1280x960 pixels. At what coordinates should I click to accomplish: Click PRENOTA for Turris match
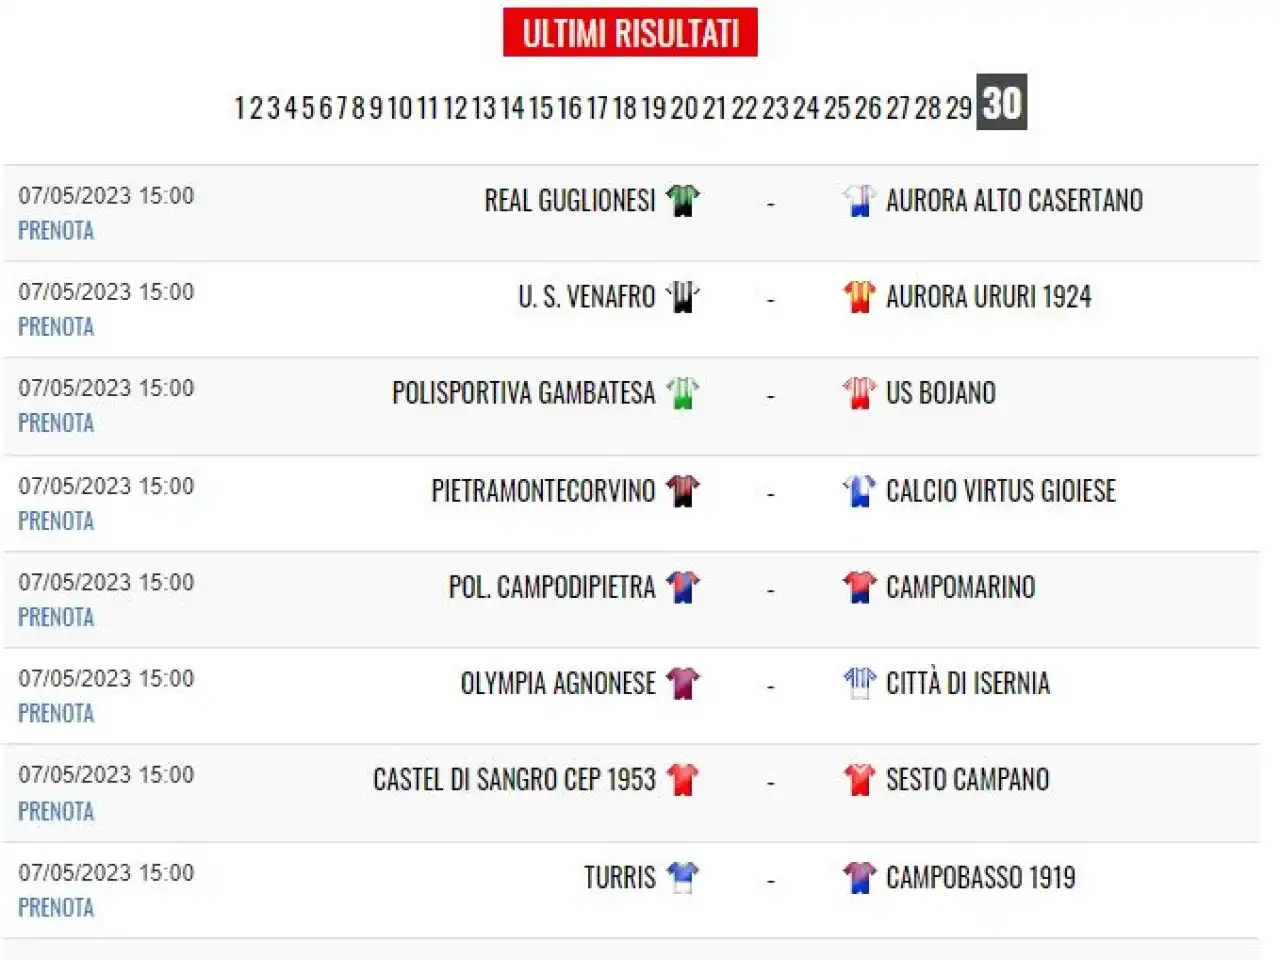click(56, 908)
